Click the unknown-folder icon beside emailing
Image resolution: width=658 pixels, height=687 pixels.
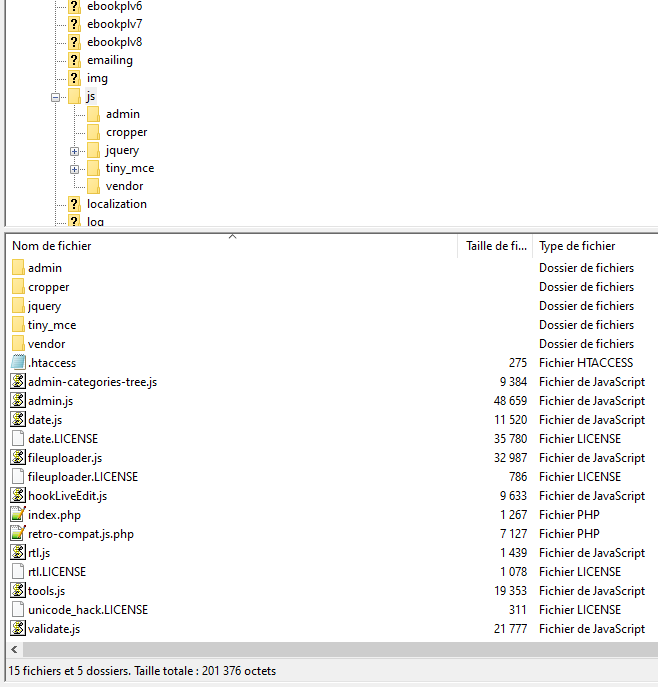tap(74, 60)
